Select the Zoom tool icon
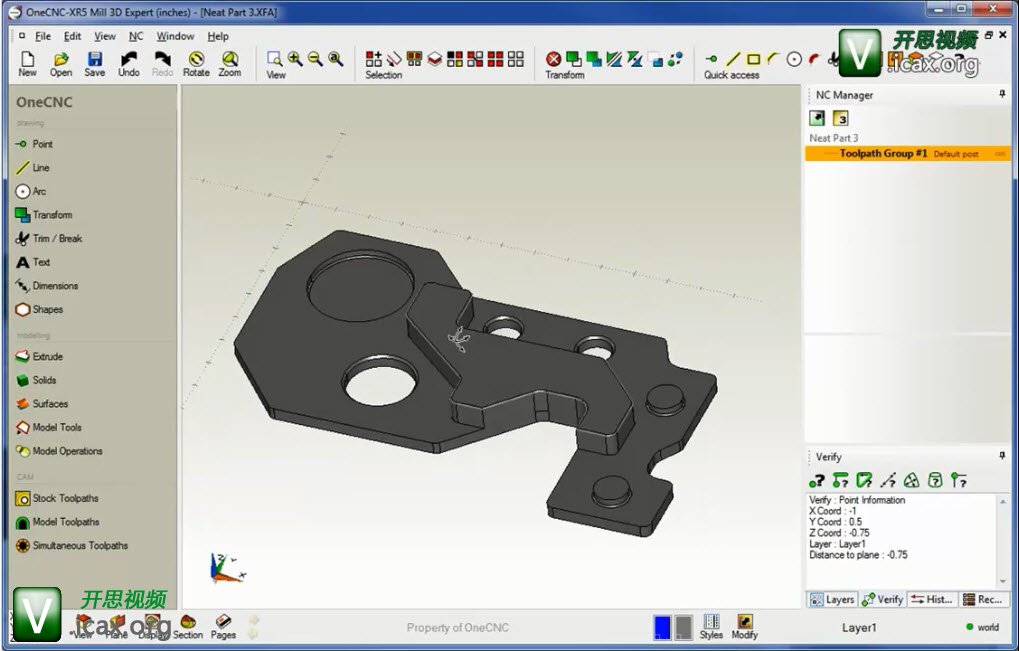1019x651 pixels. click(x=230, y=63)
